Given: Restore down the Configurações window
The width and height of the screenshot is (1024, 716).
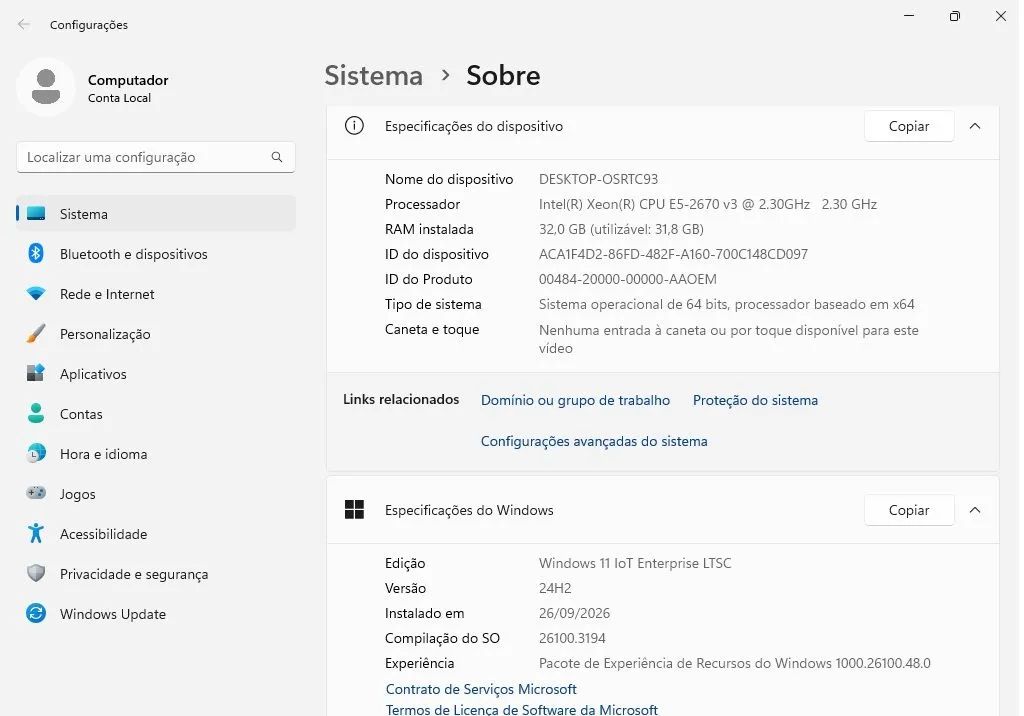Looking at the screenshot, I should tap(955, 16).
